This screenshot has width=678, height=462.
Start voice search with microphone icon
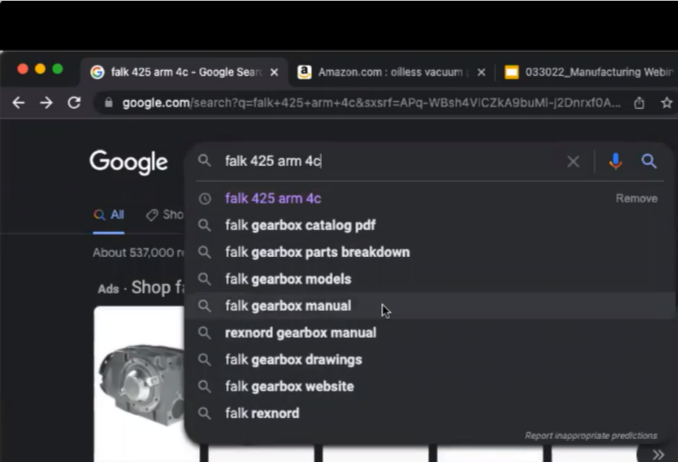615,161
